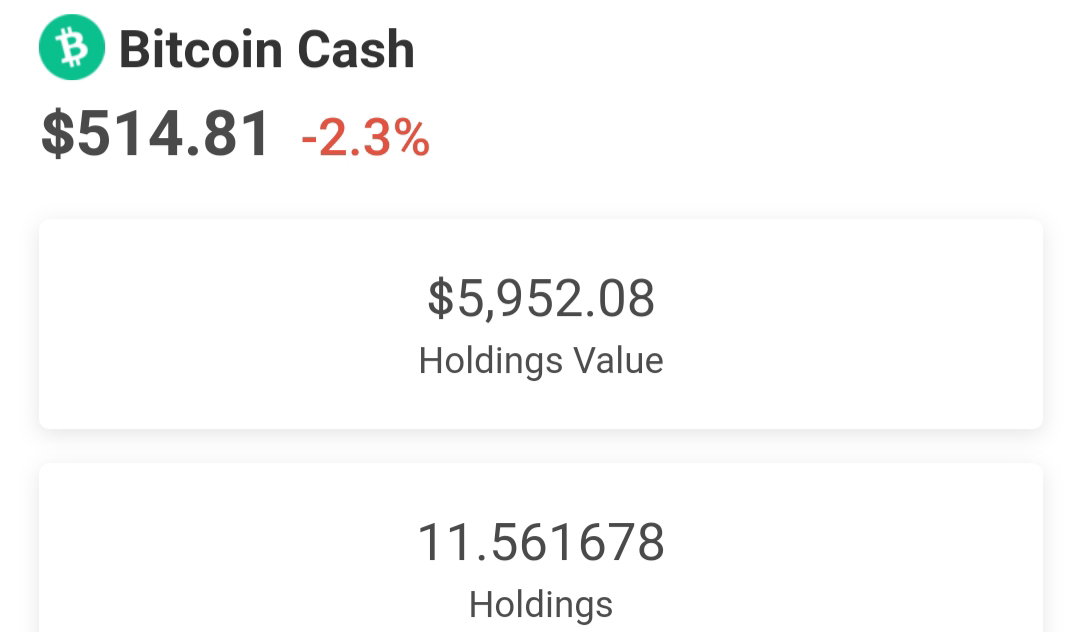The image size is (1080, 632).
Task: Click the red -2.3% price change
Action: (x=366, y=138)
